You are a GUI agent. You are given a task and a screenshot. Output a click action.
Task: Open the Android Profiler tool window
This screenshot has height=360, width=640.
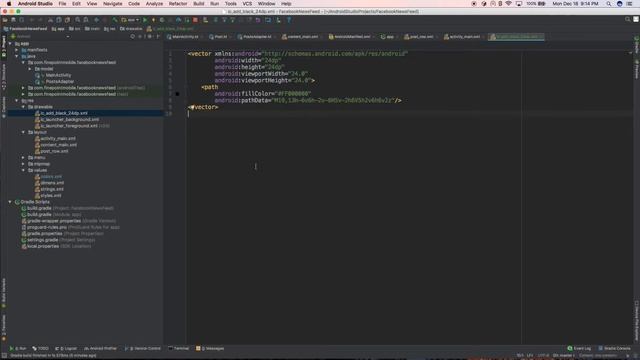(100, 349)
